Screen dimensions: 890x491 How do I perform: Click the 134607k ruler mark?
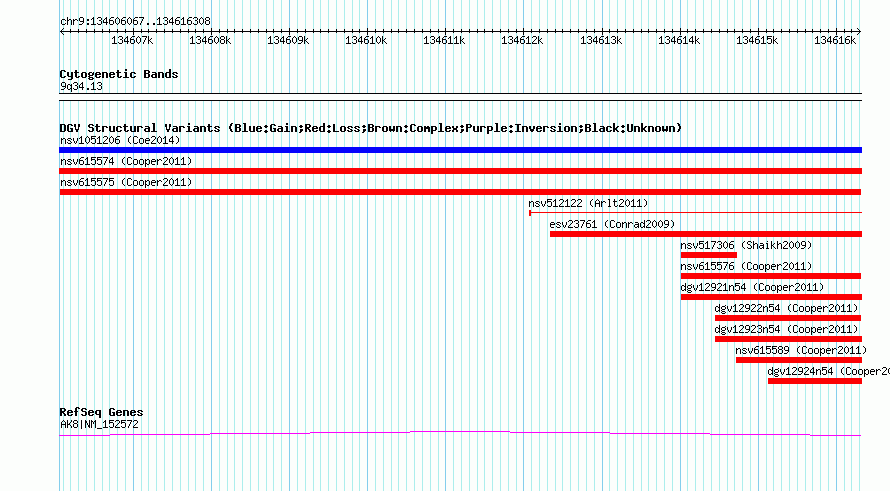coord(132,40)
